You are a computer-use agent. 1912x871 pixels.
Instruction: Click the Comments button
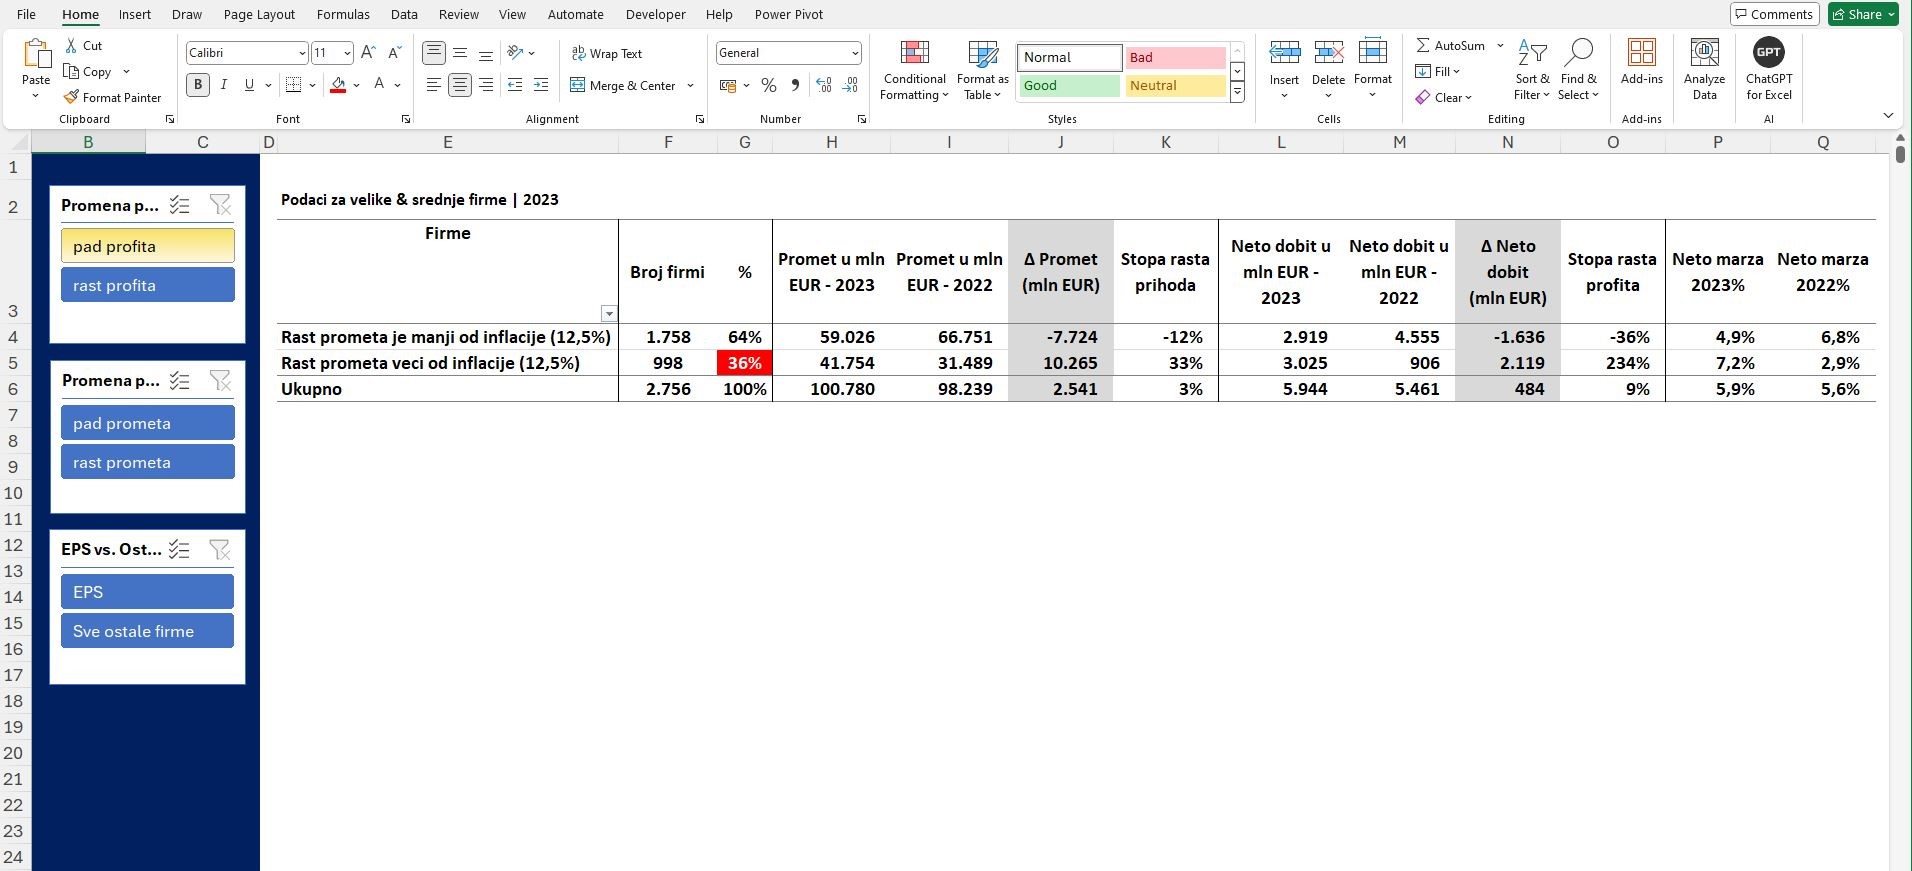click(x=1775, y=14)
